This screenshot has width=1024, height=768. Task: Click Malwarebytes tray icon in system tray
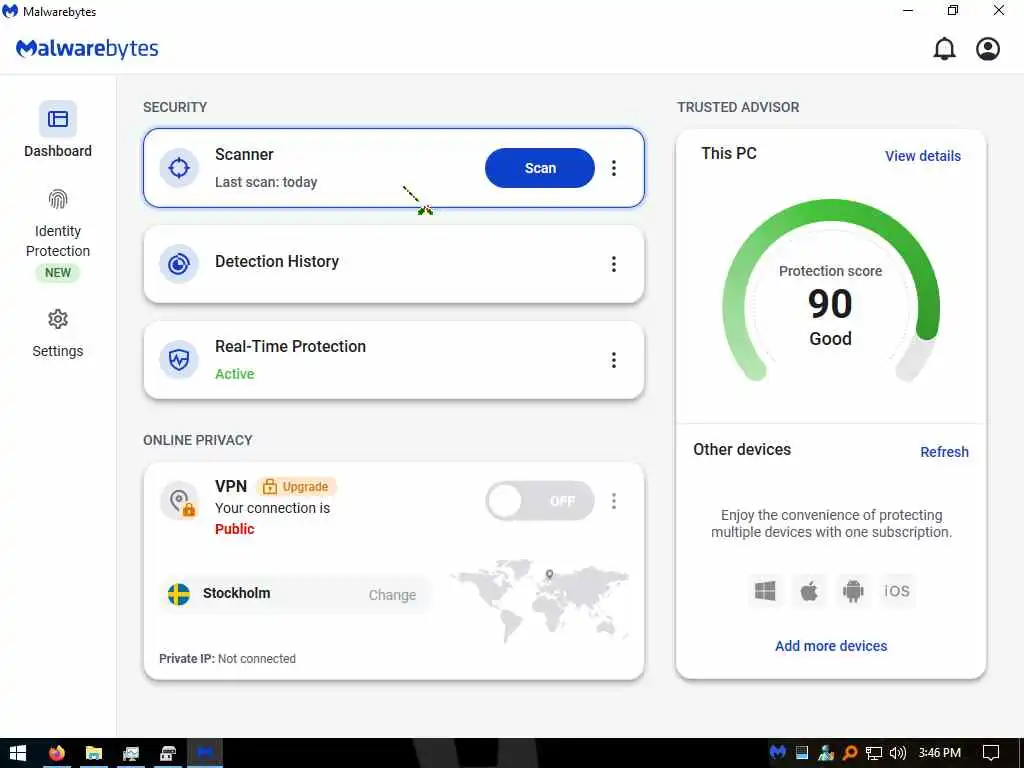tap(777, 753)
